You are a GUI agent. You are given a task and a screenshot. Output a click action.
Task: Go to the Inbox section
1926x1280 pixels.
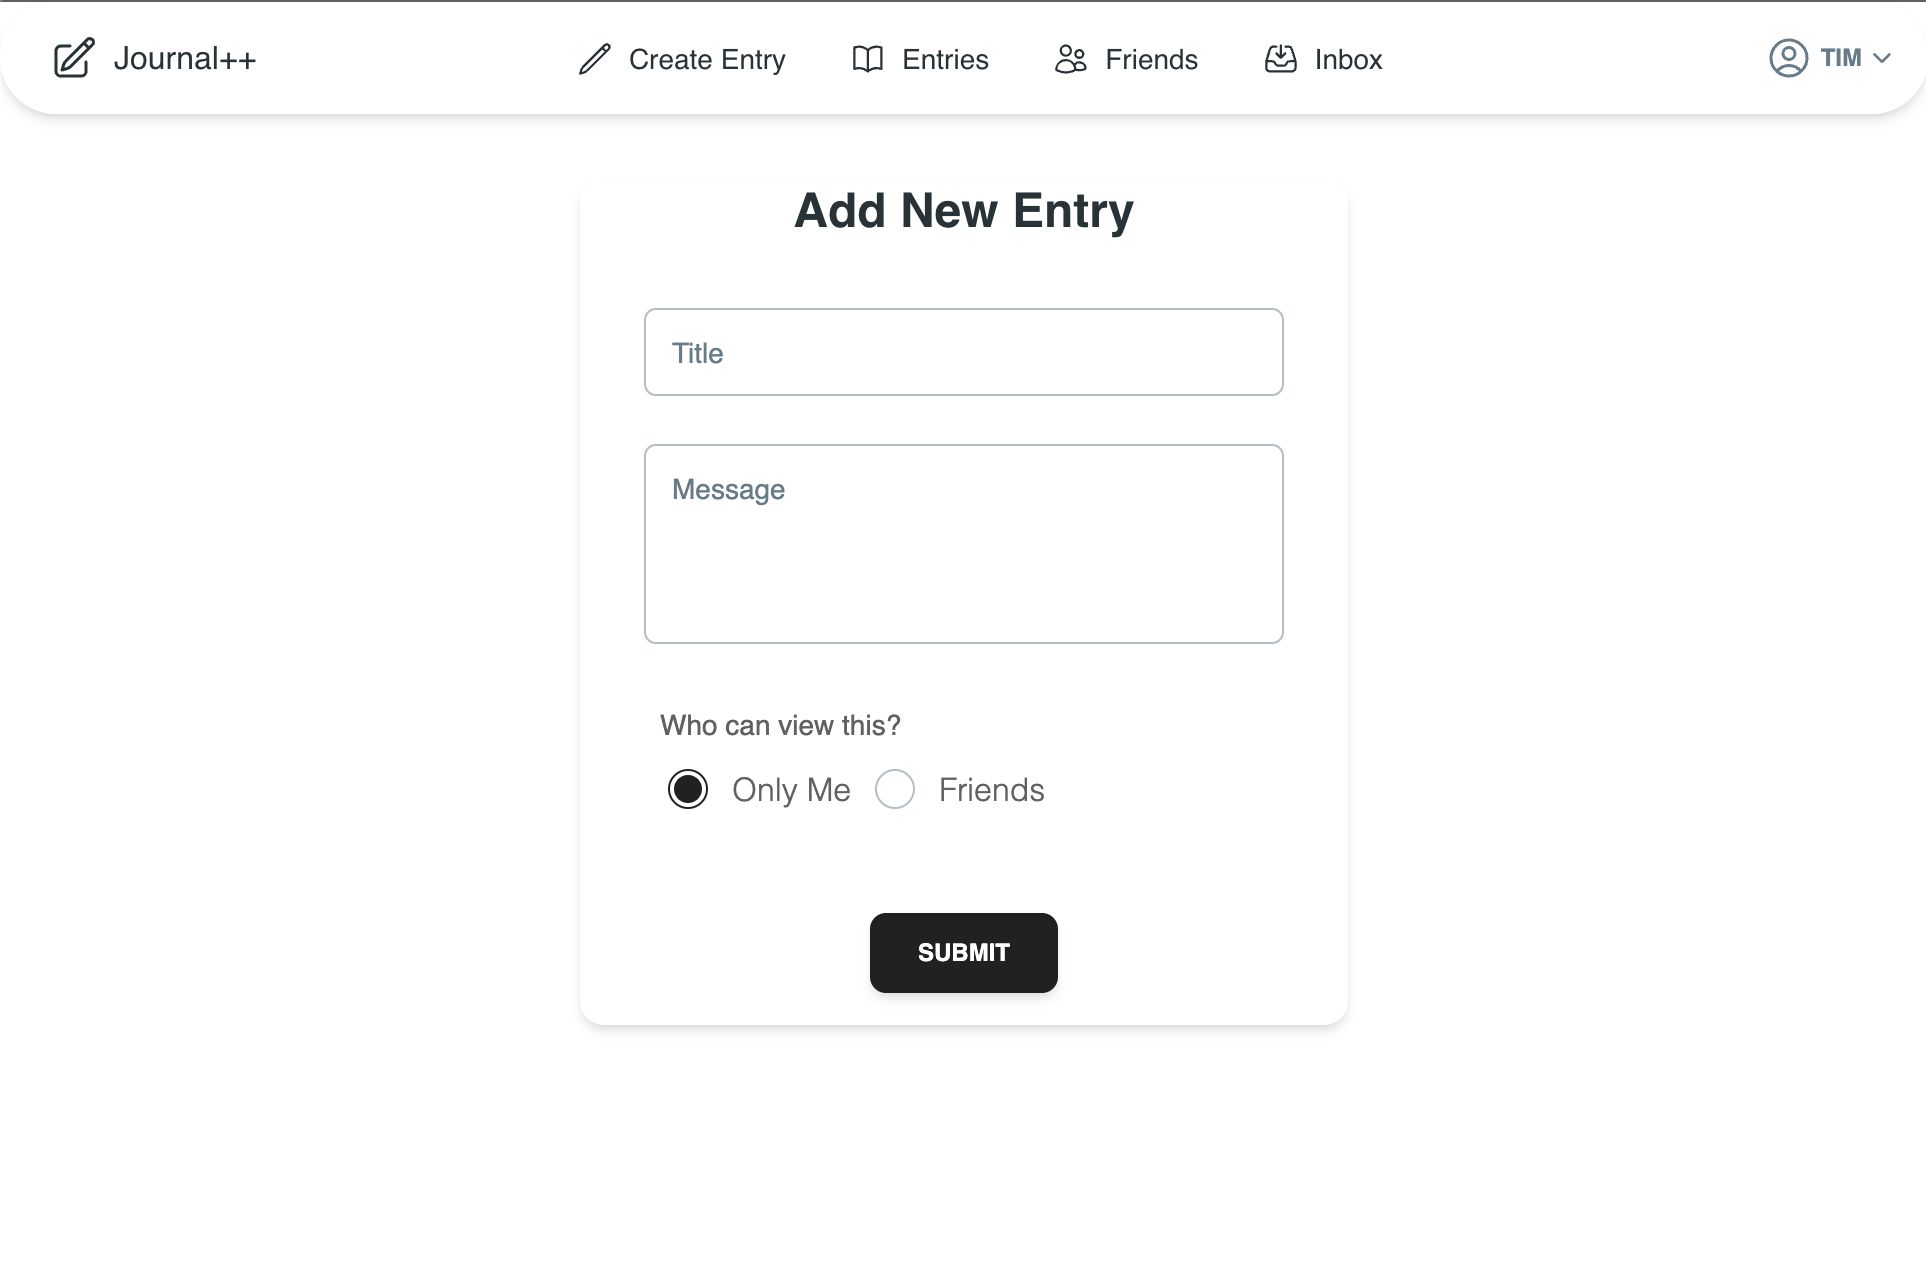pyautogui.click(x=1348, y=59)
